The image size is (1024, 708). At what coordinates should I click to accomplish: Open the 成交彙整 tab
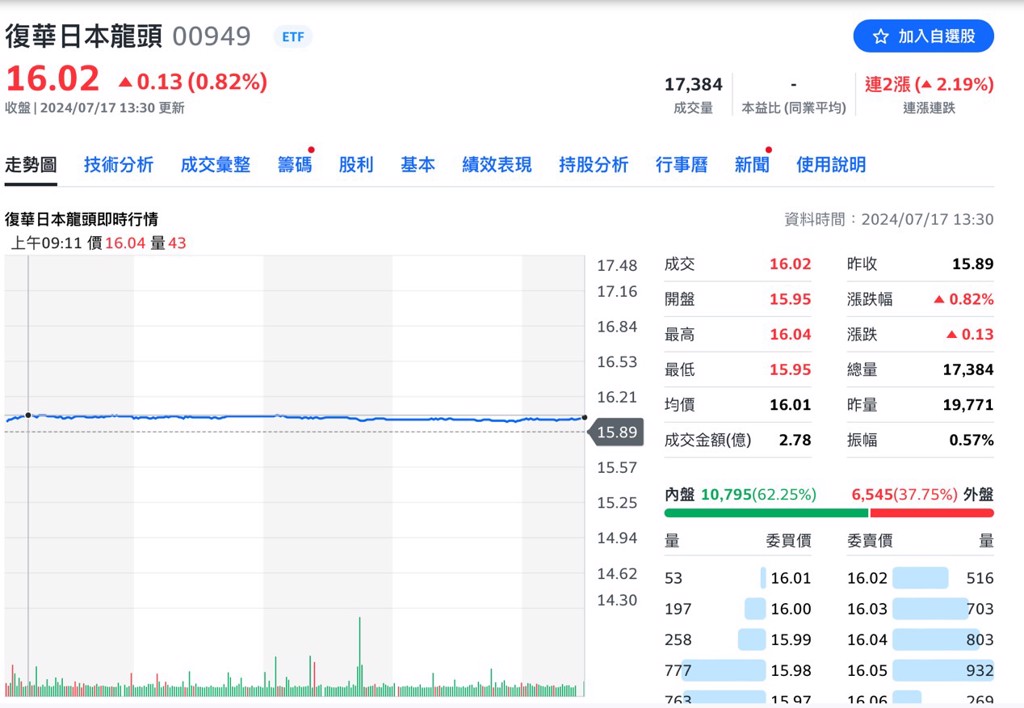[216, 164]
